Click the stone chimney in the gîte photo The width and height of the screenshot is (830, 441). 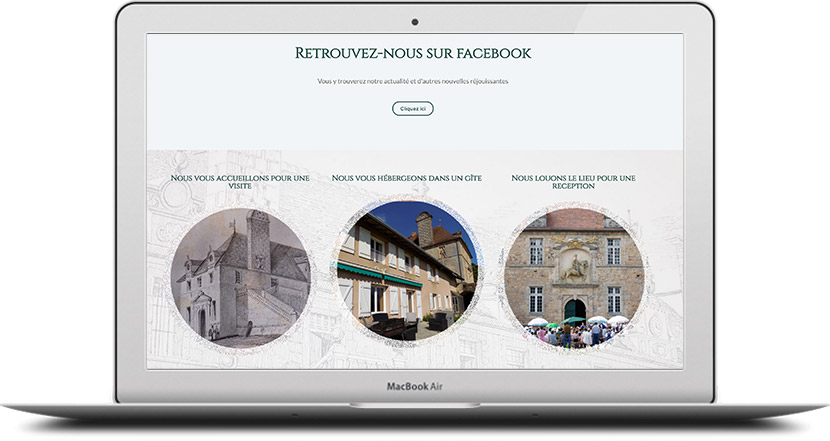point(424,228)
